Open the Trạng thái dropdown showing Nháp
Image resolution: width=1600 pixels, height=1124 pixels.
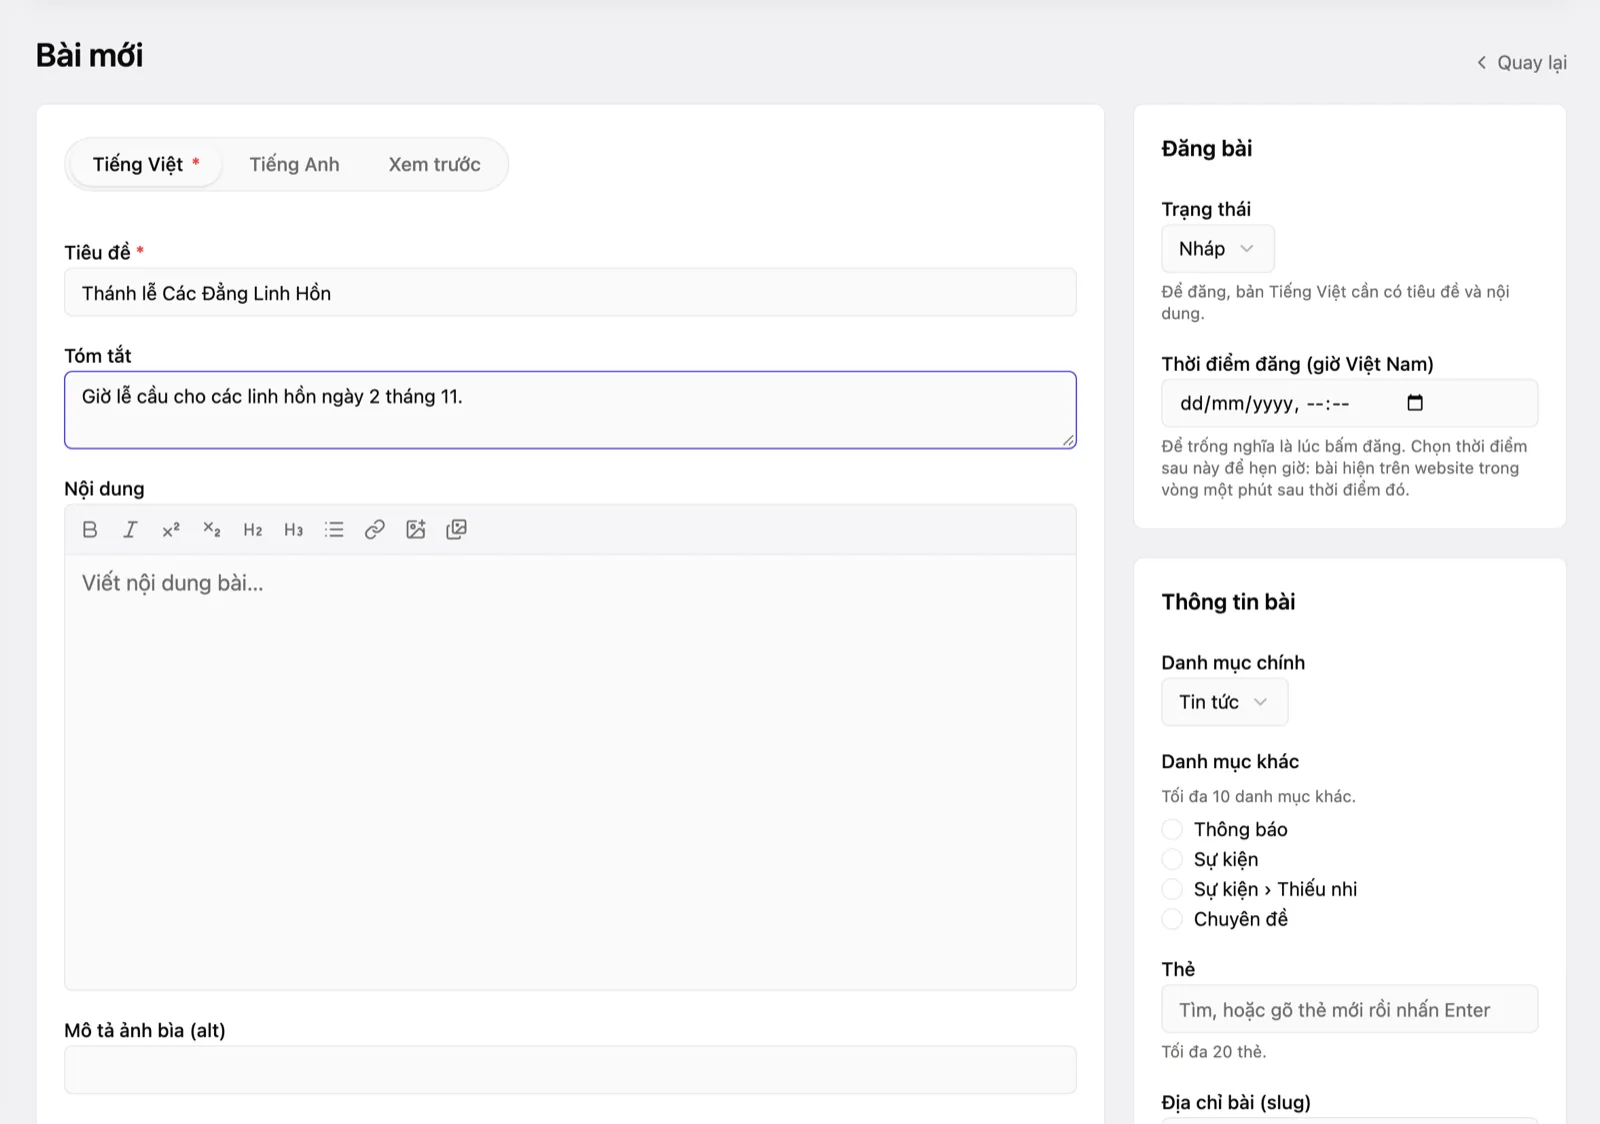[1218, 249]
